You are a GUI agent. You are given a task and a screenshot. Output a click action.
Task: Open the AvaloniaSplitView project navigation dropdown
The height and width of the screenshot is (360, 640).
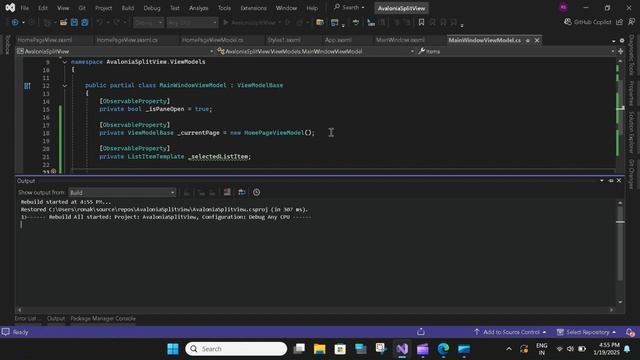[116, 51]
